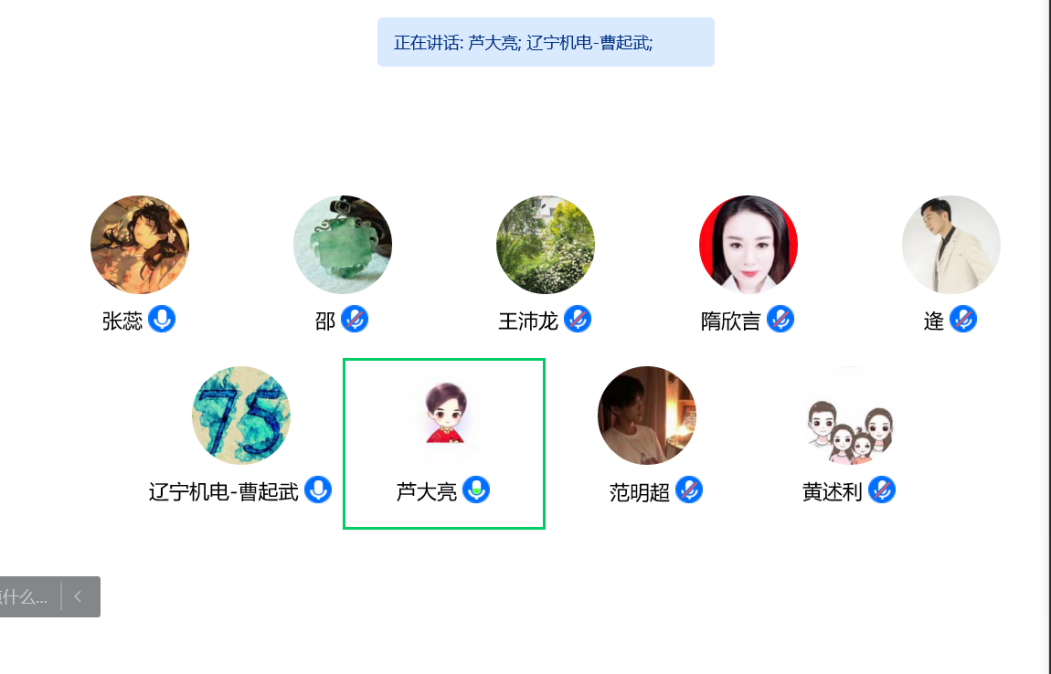
Task: Click the 正在讲话 speaking status banner
Action: click(546, 42)
